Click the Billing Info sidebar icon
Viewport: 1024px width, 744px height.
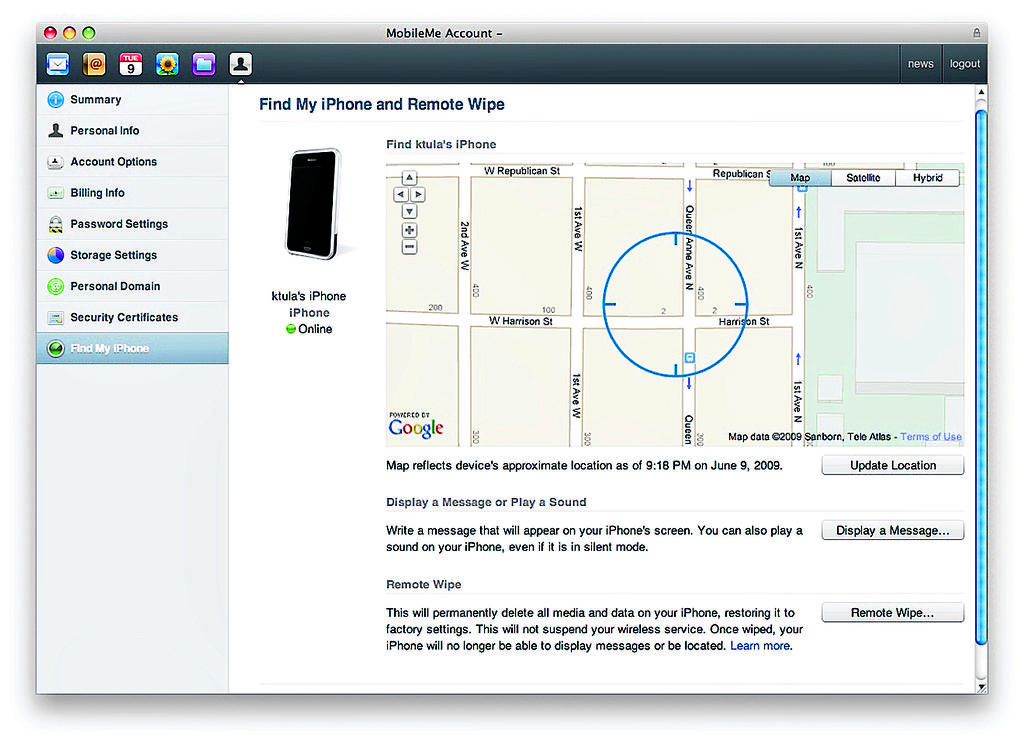tap(56, 193)
